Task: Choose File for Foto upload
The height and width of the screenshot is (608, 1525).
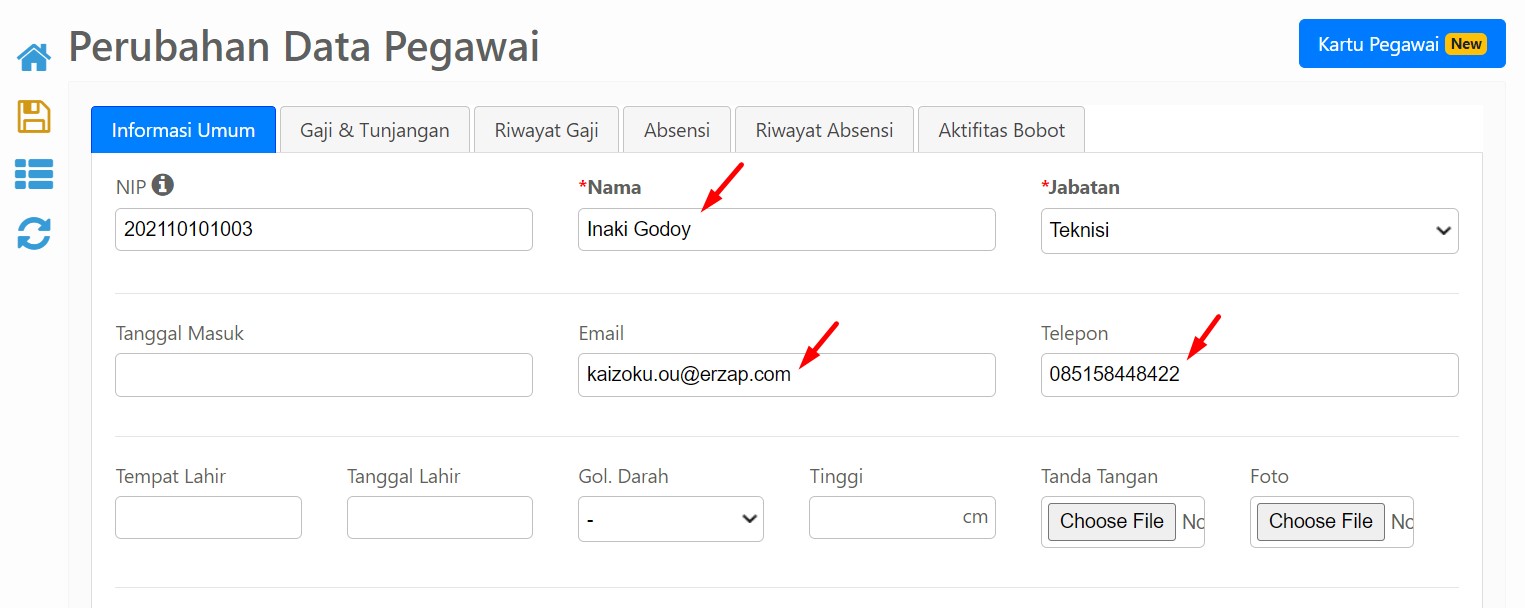Action: [1321, 521]
